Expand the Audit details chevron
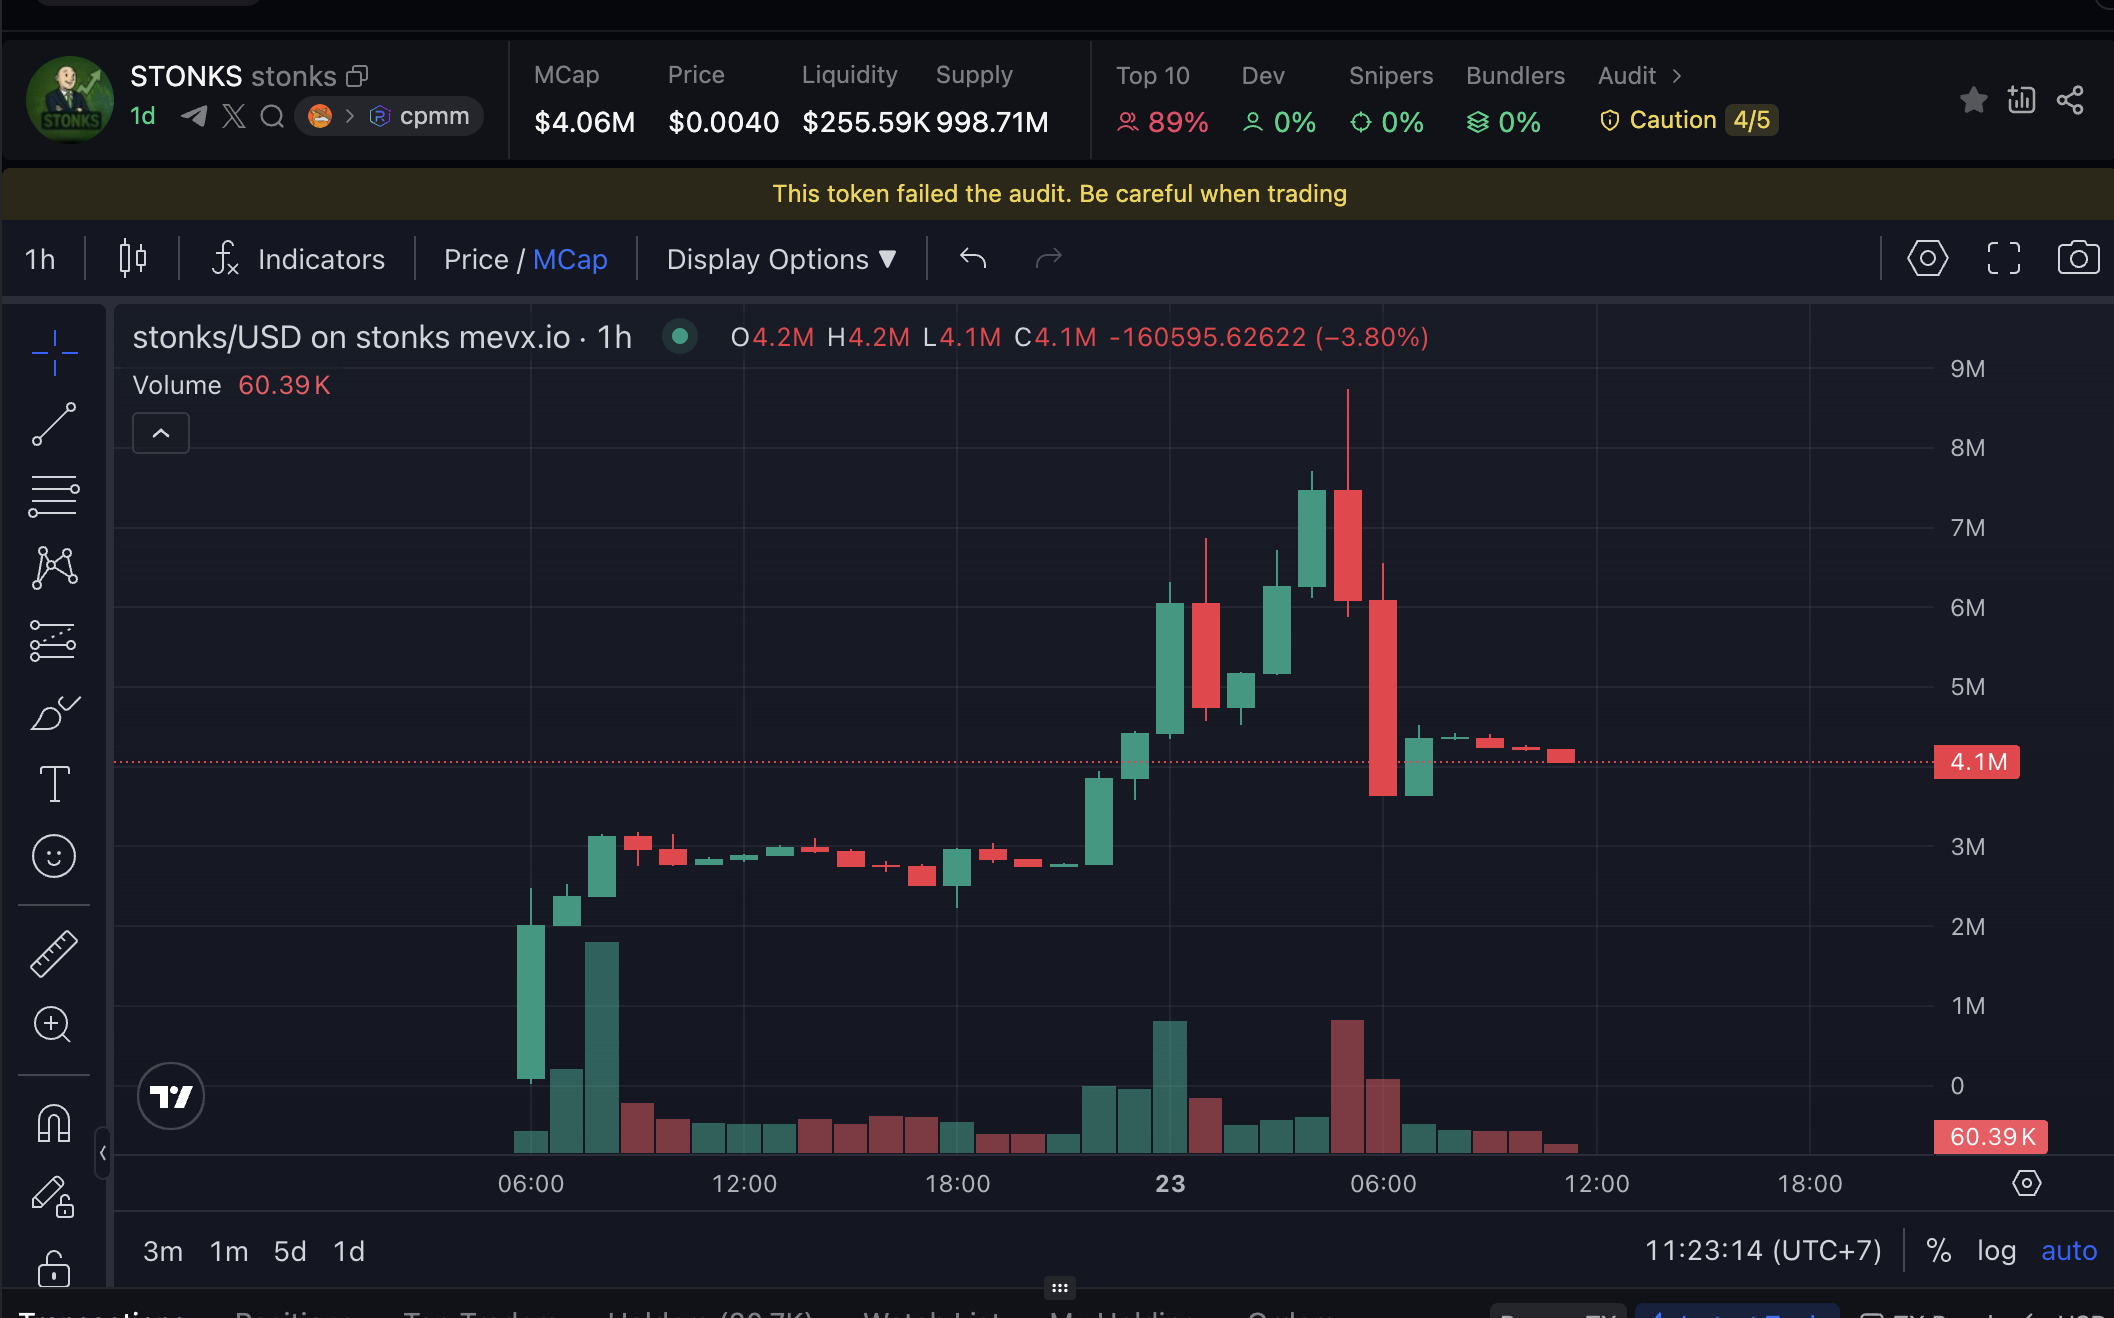Screen dimensions: 2114x1318 click(x=1677, y=76)
